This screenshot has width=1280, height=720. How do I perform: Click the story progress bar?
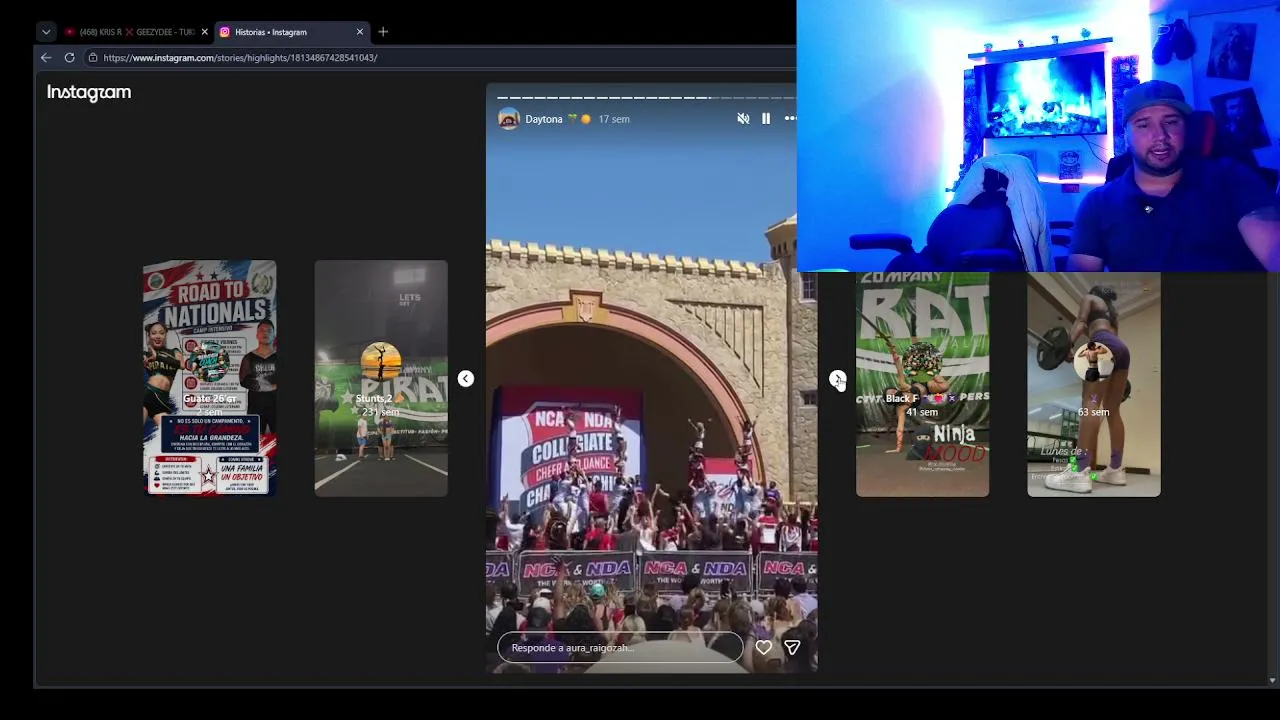(646, 98)
